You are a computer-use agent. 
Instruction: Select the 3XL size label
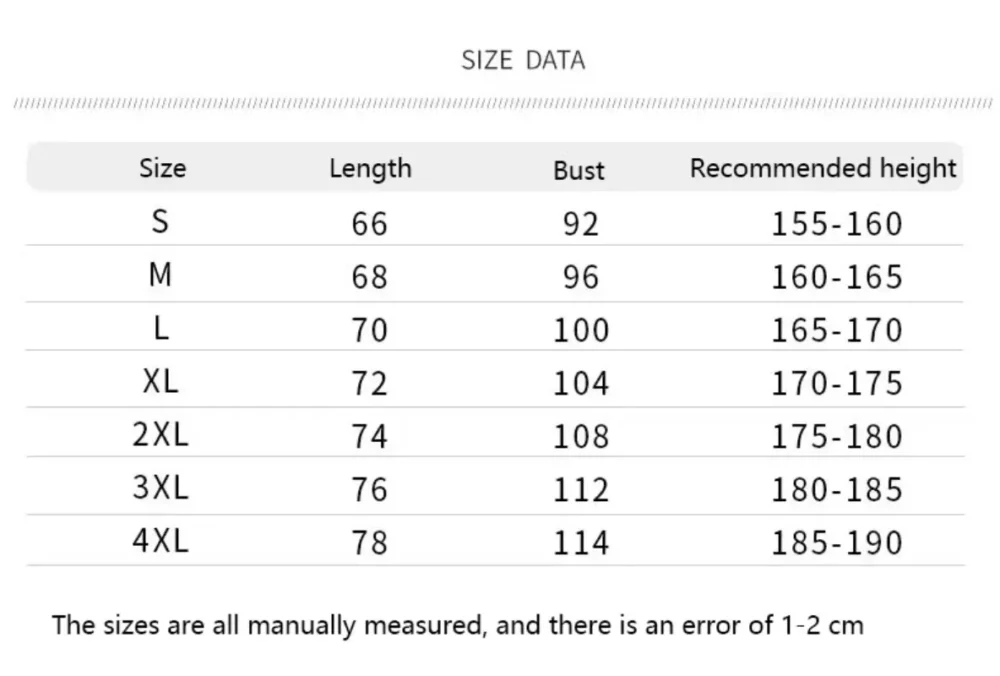[160, 488]
